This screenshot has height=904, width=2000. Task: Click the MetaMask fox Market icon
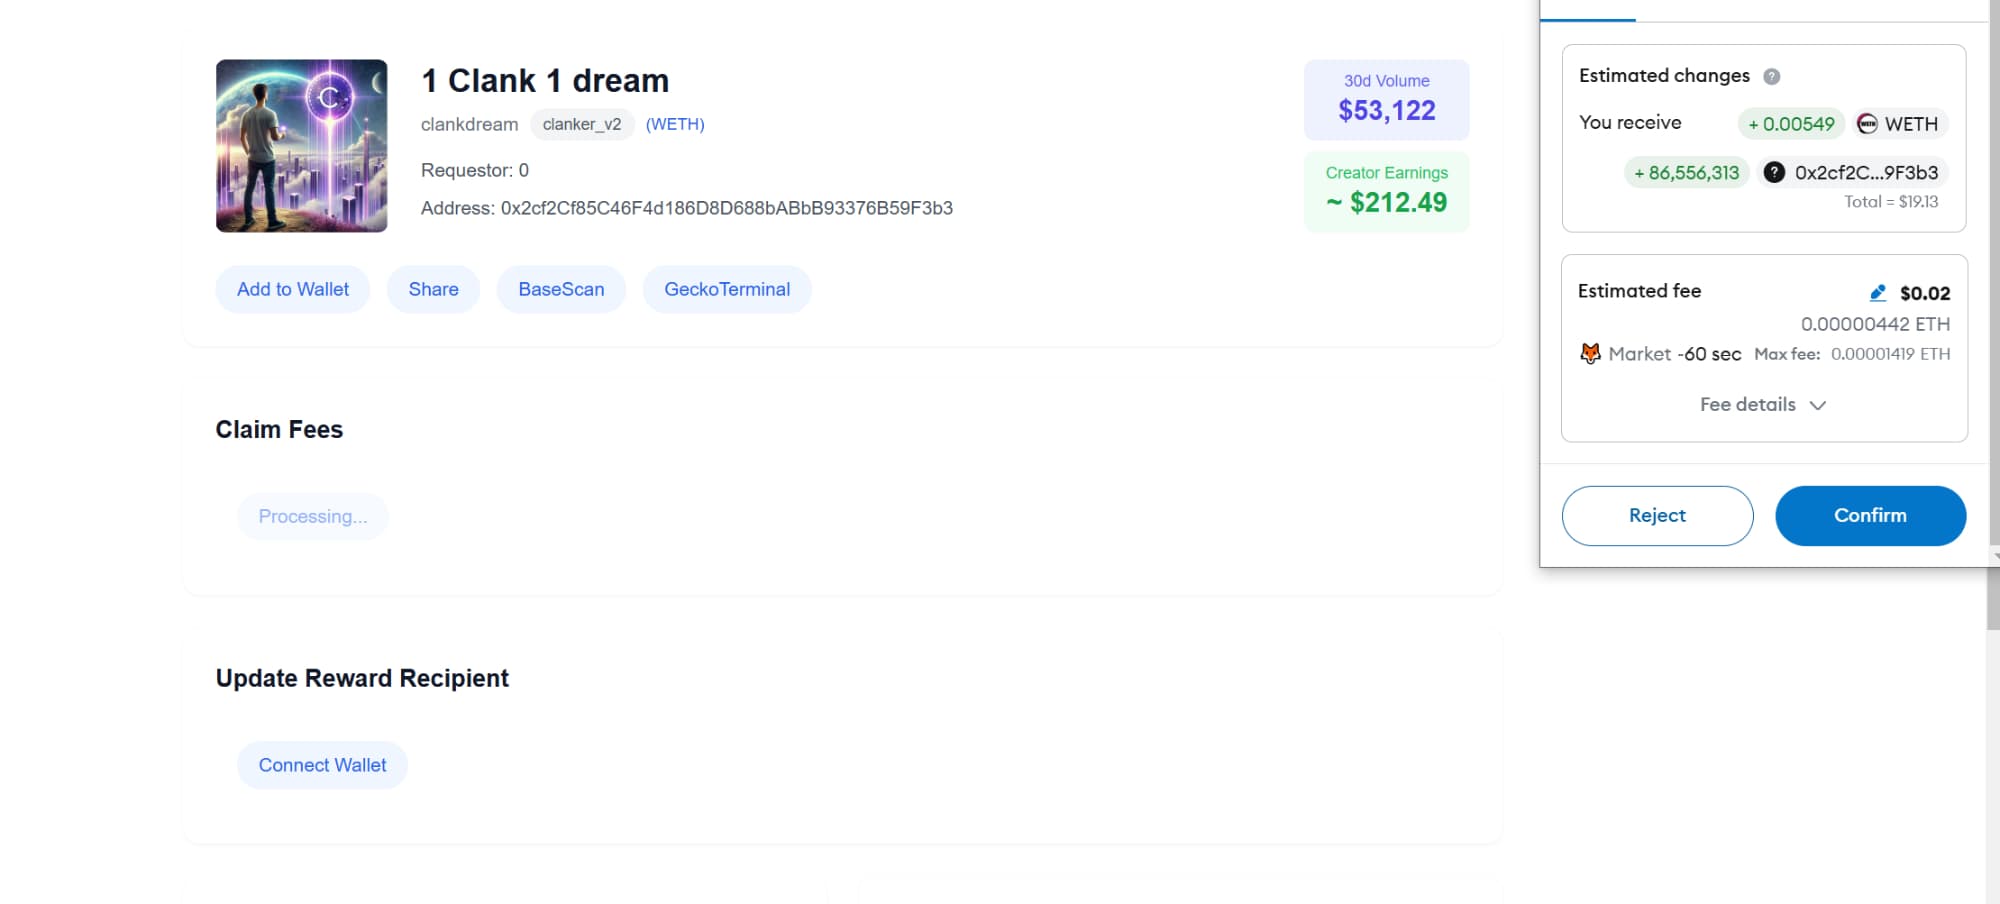[1590, 353]
